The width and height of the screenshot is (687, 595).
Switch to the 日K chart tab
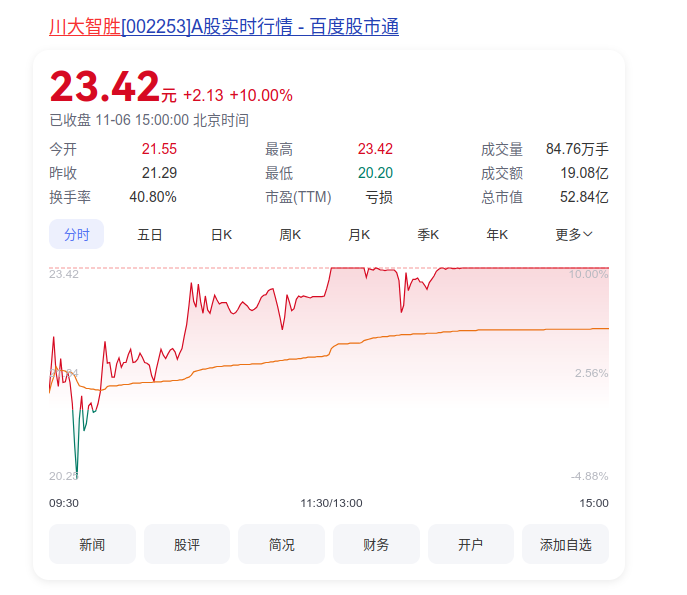221,235
